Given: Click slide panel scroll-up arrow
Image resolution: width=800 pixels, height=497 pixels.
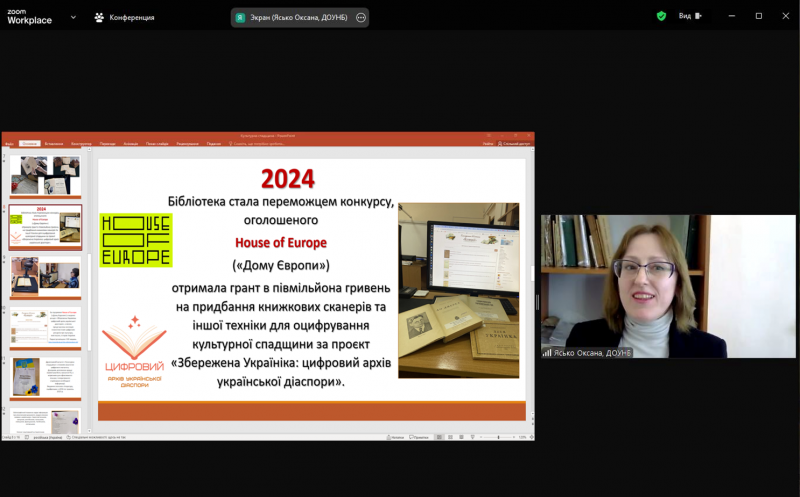Looking at the screenshot, I should click(x=89, y=150).
